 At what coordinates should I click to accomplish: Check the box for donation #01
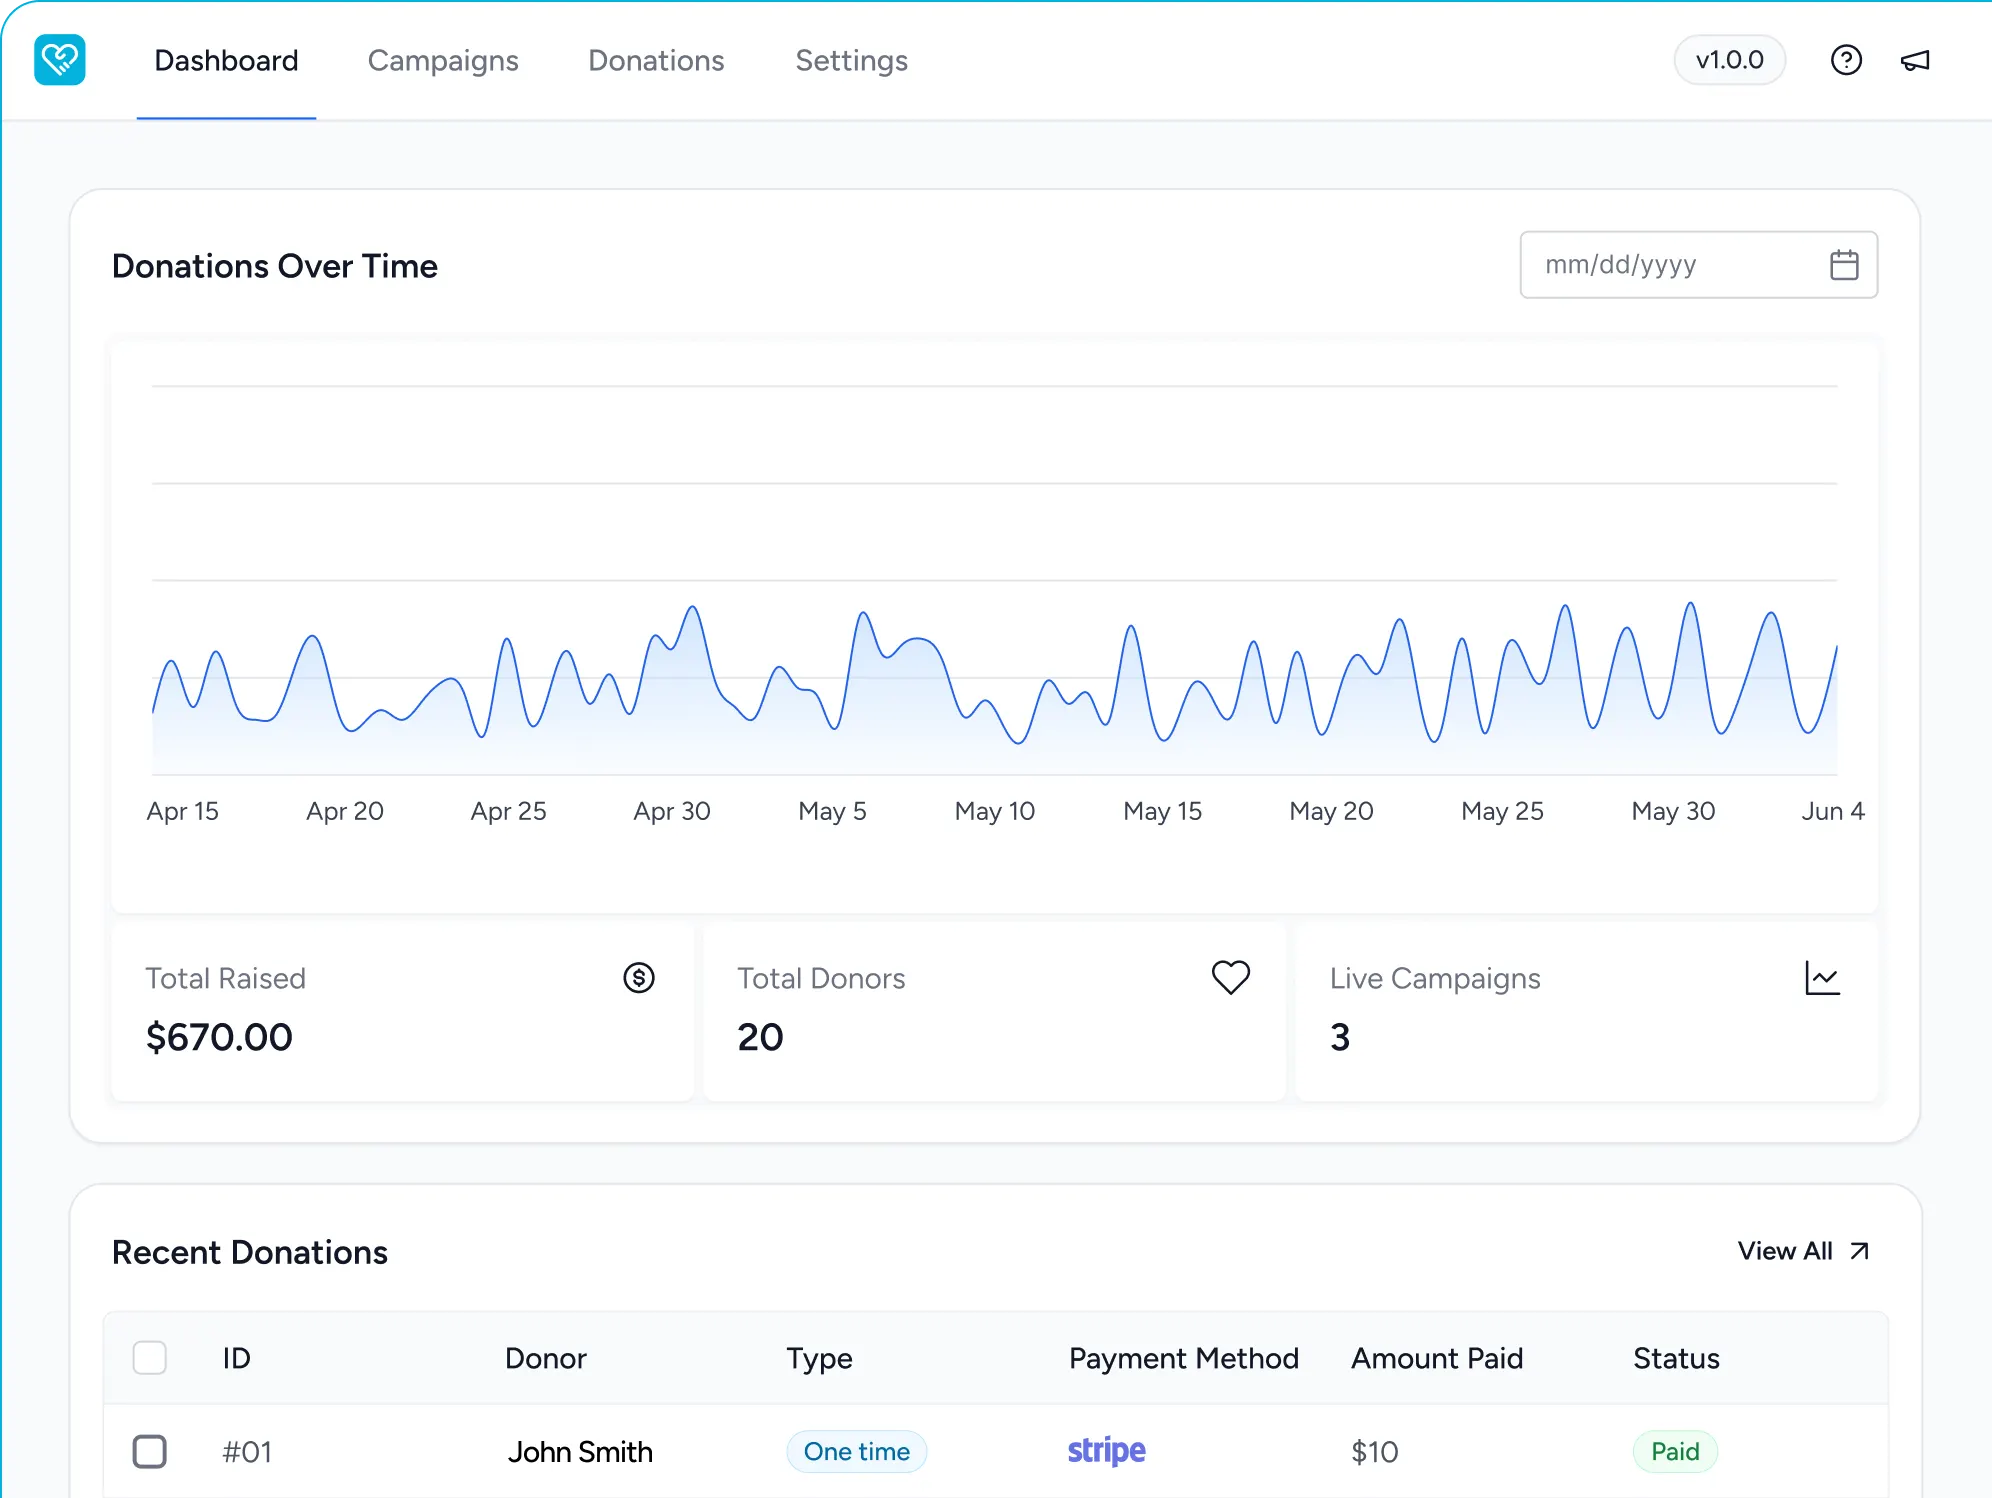tap(150, 1451)
